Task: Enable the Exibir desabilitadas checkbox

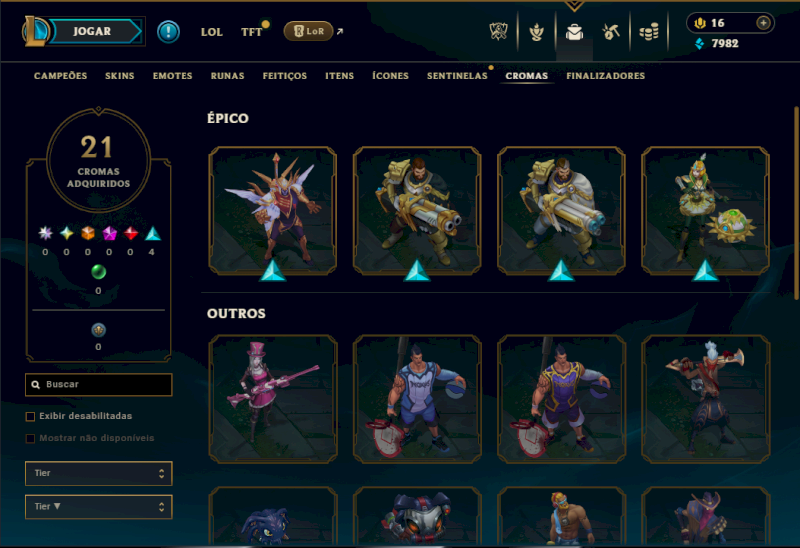Action: (30, 416)
